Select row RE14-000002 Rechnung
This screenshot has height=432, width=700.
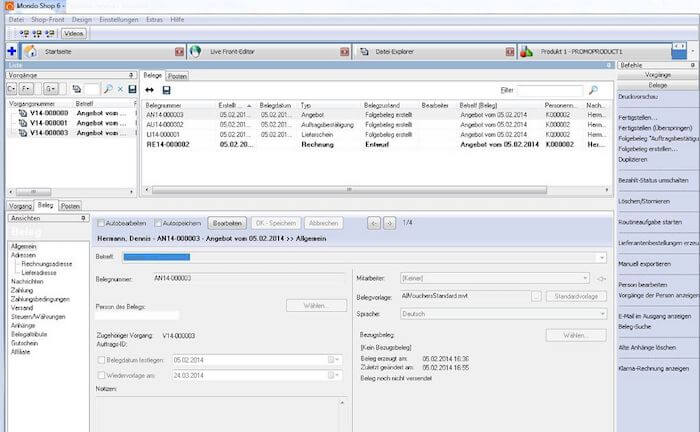[x=376, y=145]
